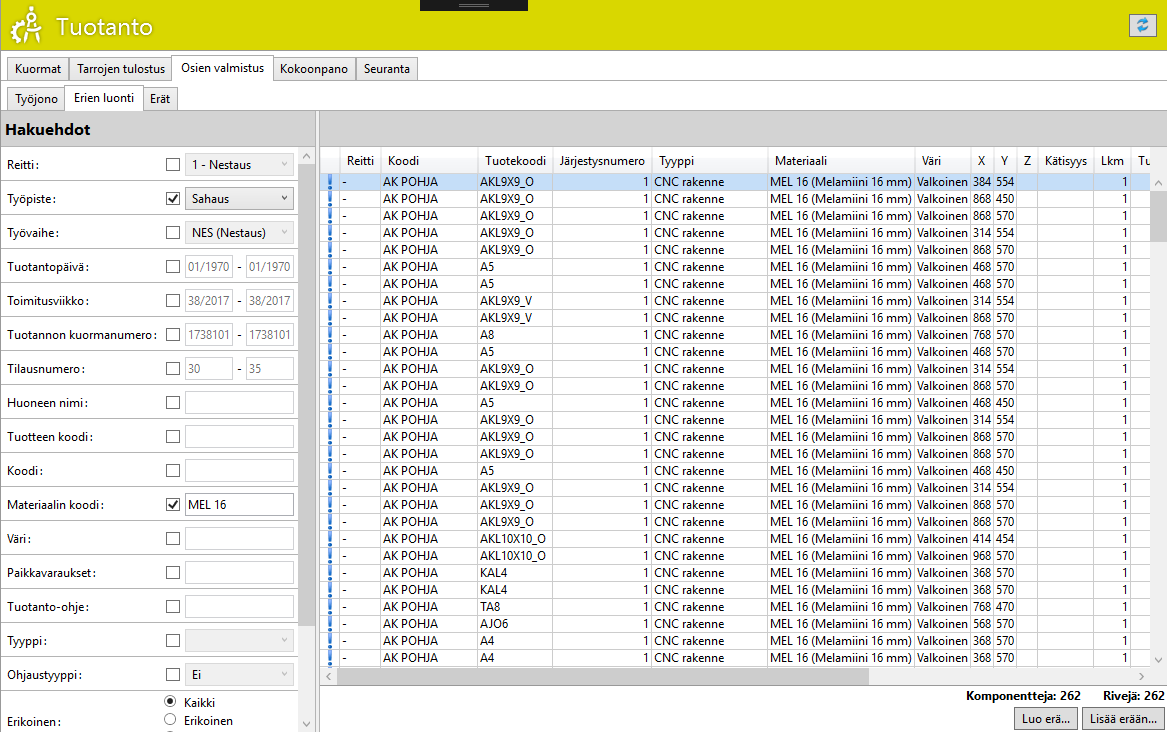Click the table's horizontal scroll-left arrow
The image size is (1167, 732).
click(x=328, y=676)
